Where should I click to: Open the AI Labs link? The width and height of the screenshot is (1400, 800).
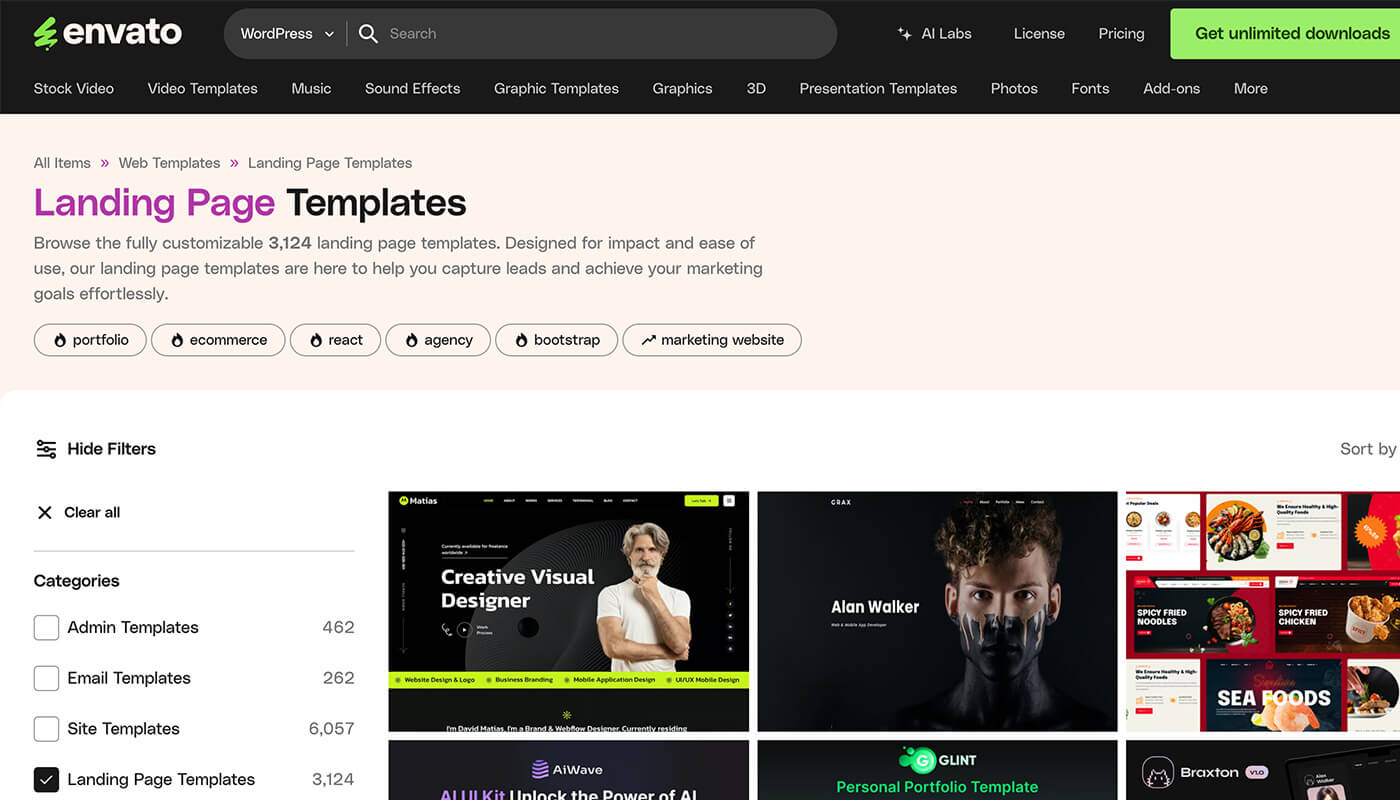934,34
